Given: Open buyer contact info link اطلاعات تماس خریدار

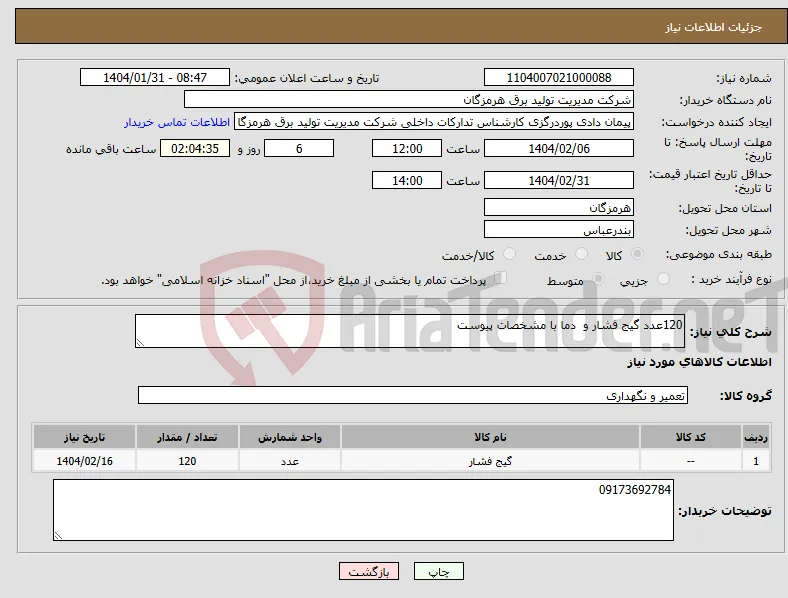Looking at the screenshot, I should pos(177,122).
